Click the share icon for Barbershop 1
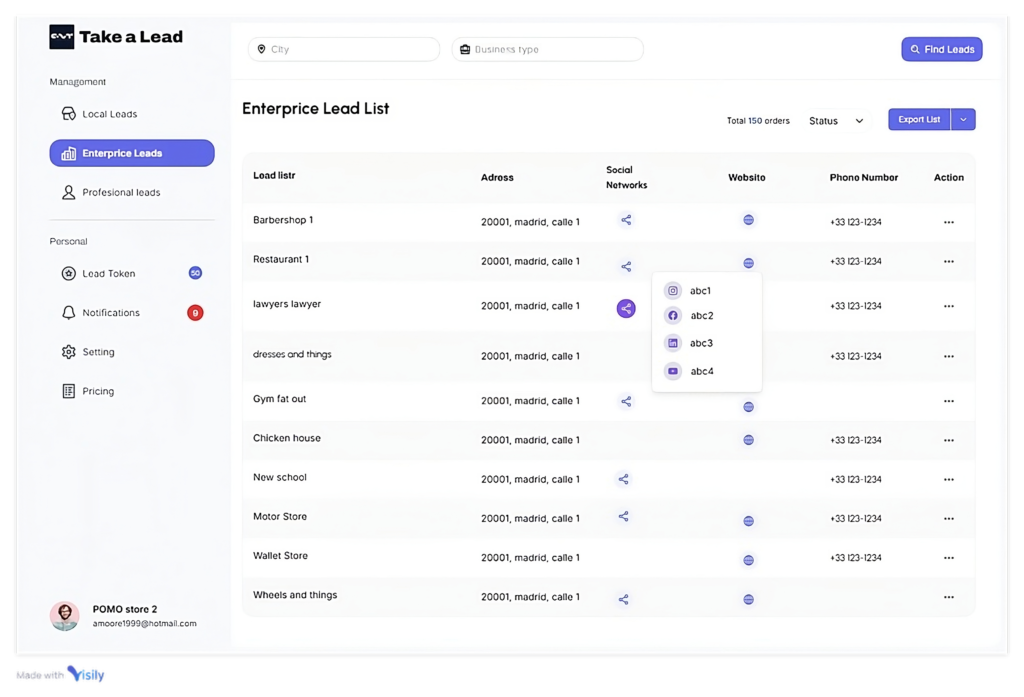Image resolution: width=1024 pixels, height=697 pixels. pos(626,220)
